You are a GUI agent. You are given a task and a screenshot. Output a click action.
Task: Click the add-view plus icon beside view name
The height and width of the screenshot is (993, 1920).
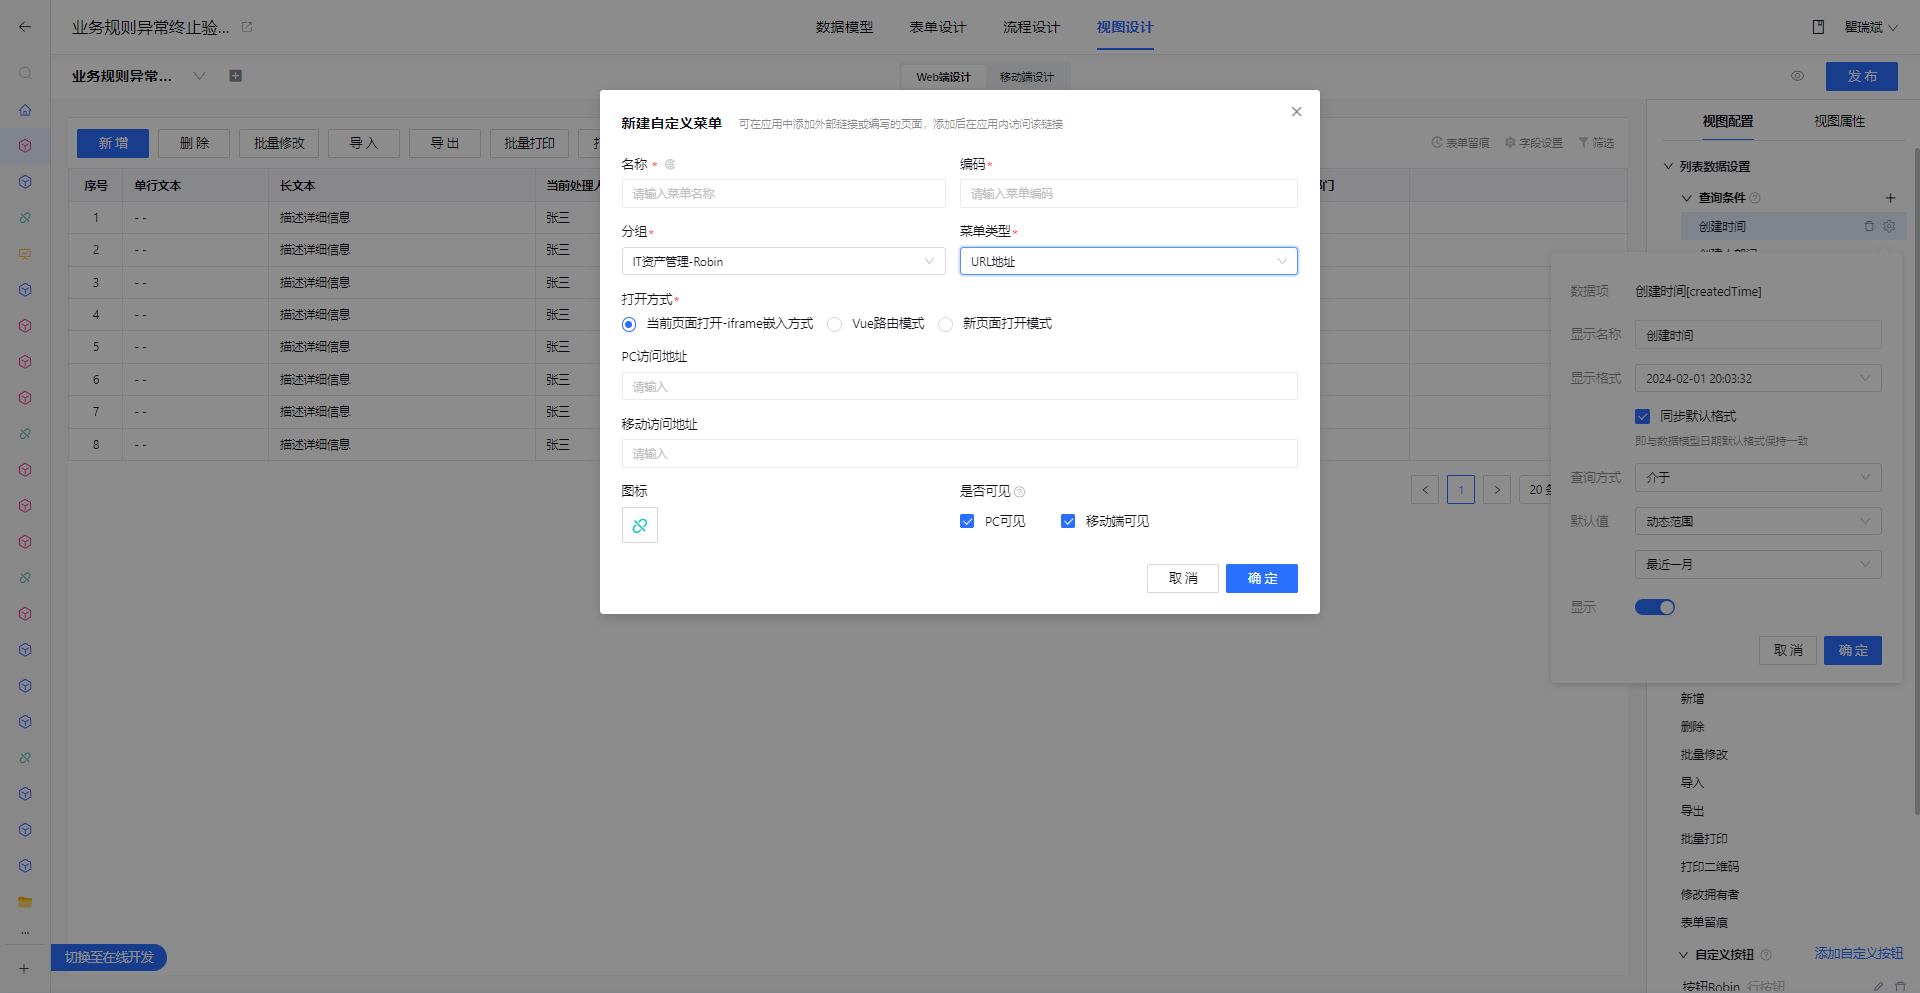pos(236,76)
